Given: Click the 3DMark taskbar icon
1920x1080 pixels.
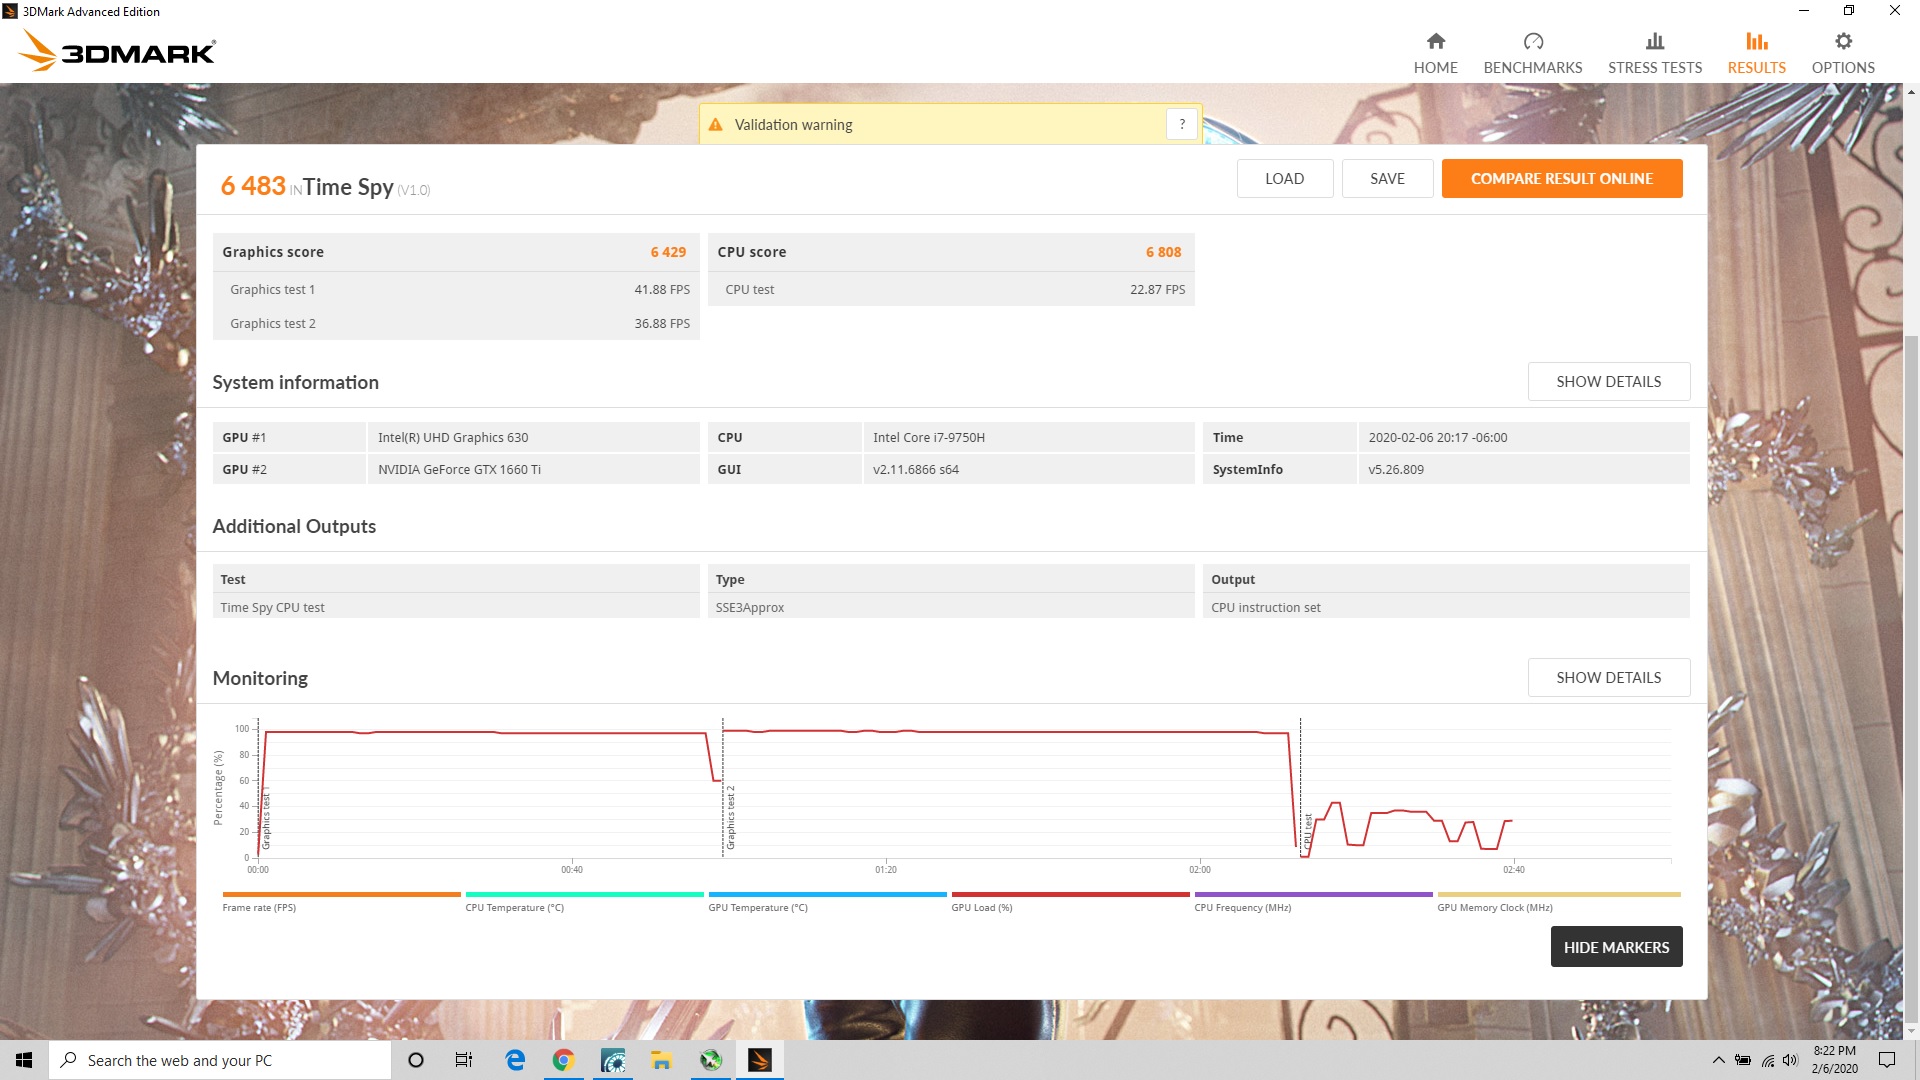Looking at the screenshot, I should coord(760,1060).
